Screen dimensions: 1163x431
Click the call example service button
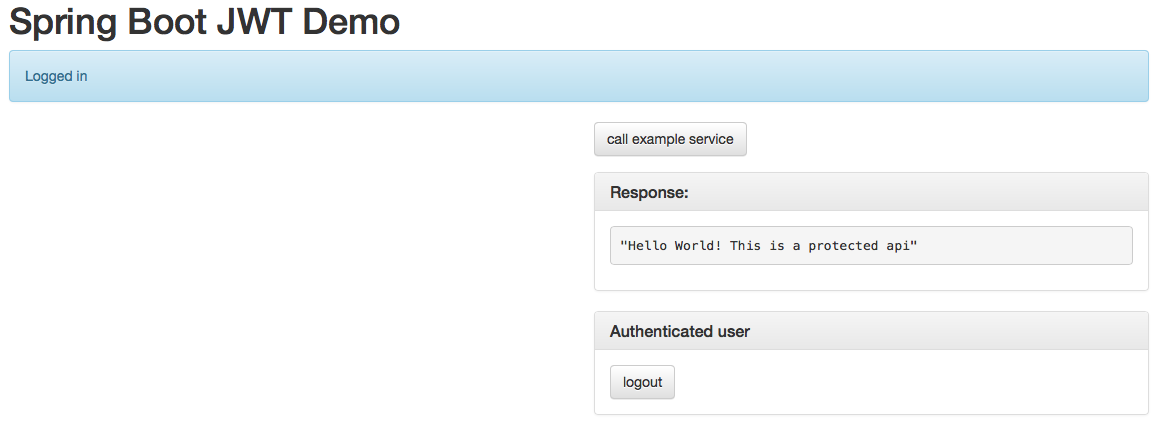(670, 139)
